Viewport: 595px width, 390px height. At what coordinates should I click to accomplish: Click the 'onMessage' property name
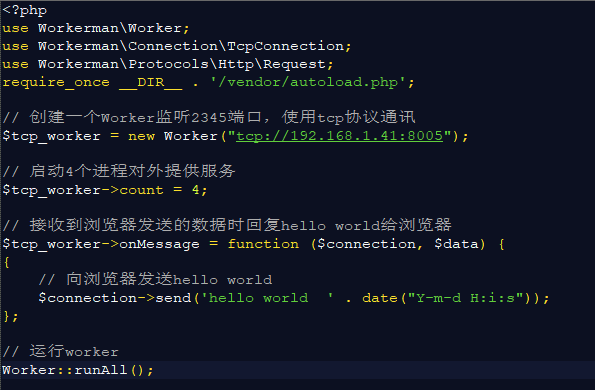click(x=159, y=244)
